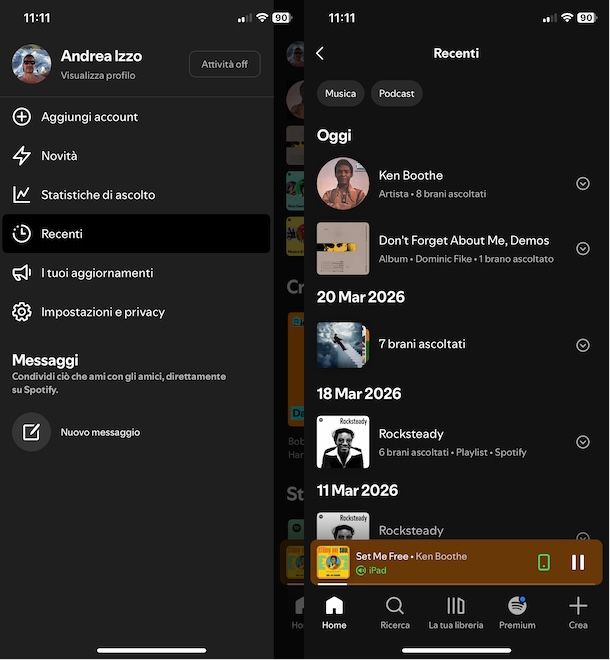Screen dimensions: 610x660
Task: Tap the battery indicator in left status bar
Action: [282, 18]
